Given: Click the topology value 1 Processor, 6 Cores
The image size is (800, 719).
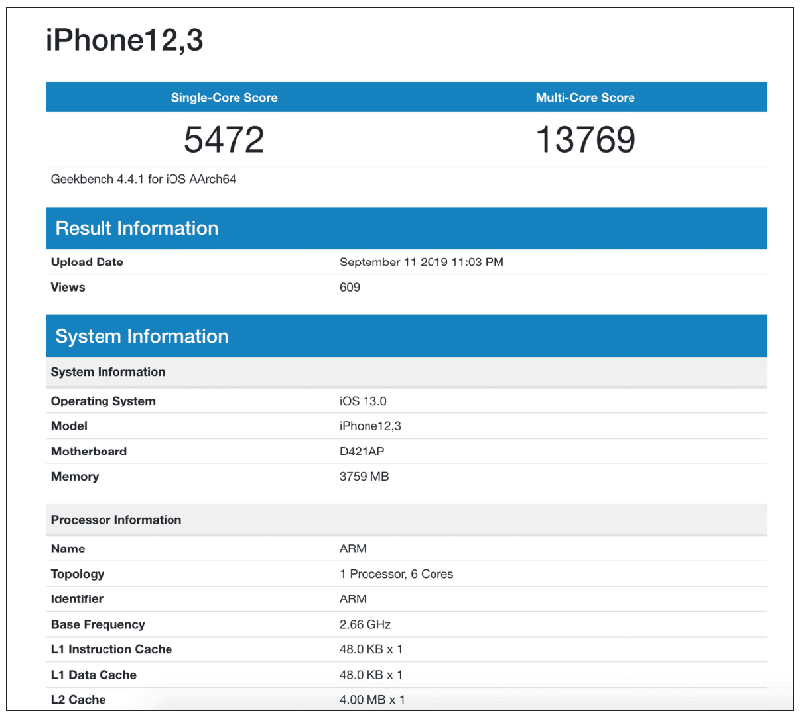Looking at the screenshot, I should (x=396, y=574).
